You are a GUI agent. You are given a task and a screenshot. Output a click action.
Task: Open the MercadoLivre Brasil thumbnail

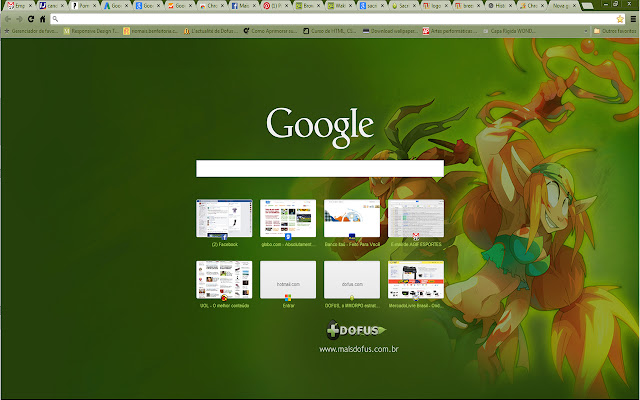pyautogui.click(x=416, y=280)
